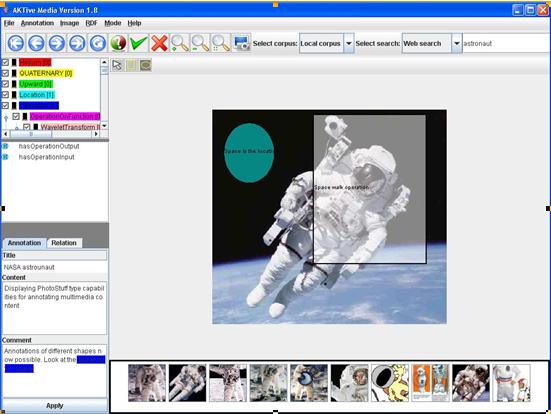Uncheck the QUATERNARY [0] checkbox
The height and width of the screenshot is (414, 551).
5,73
